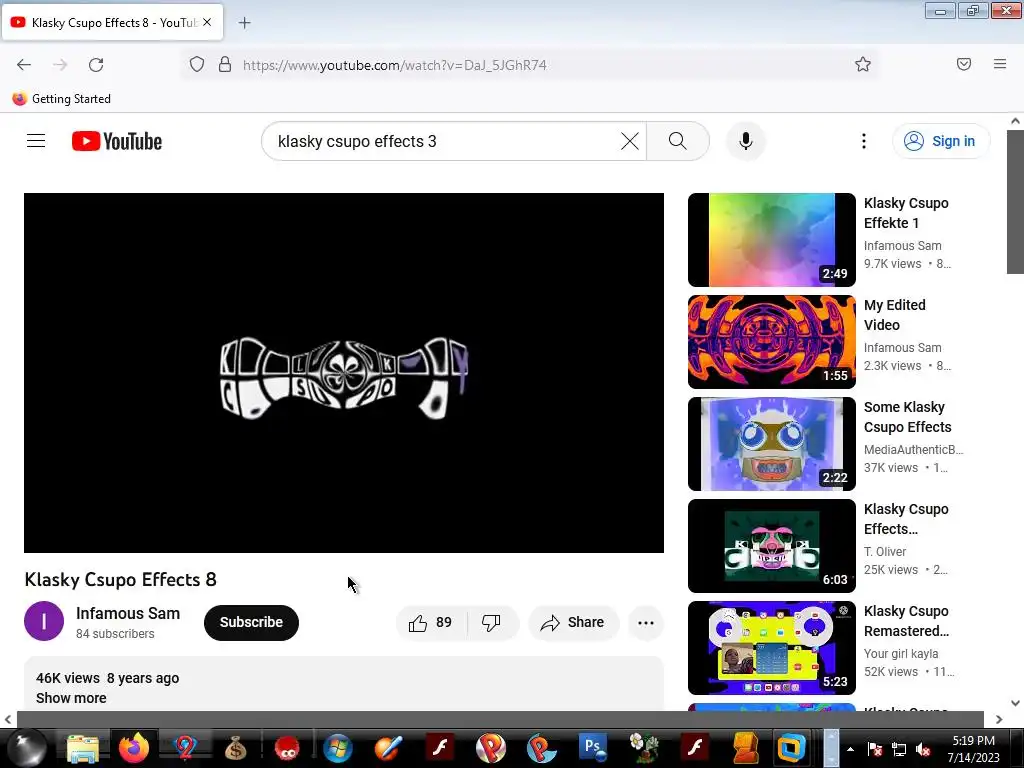Show tracking protection shield info
Screen dimensions: 1024x768
[197, 65]
